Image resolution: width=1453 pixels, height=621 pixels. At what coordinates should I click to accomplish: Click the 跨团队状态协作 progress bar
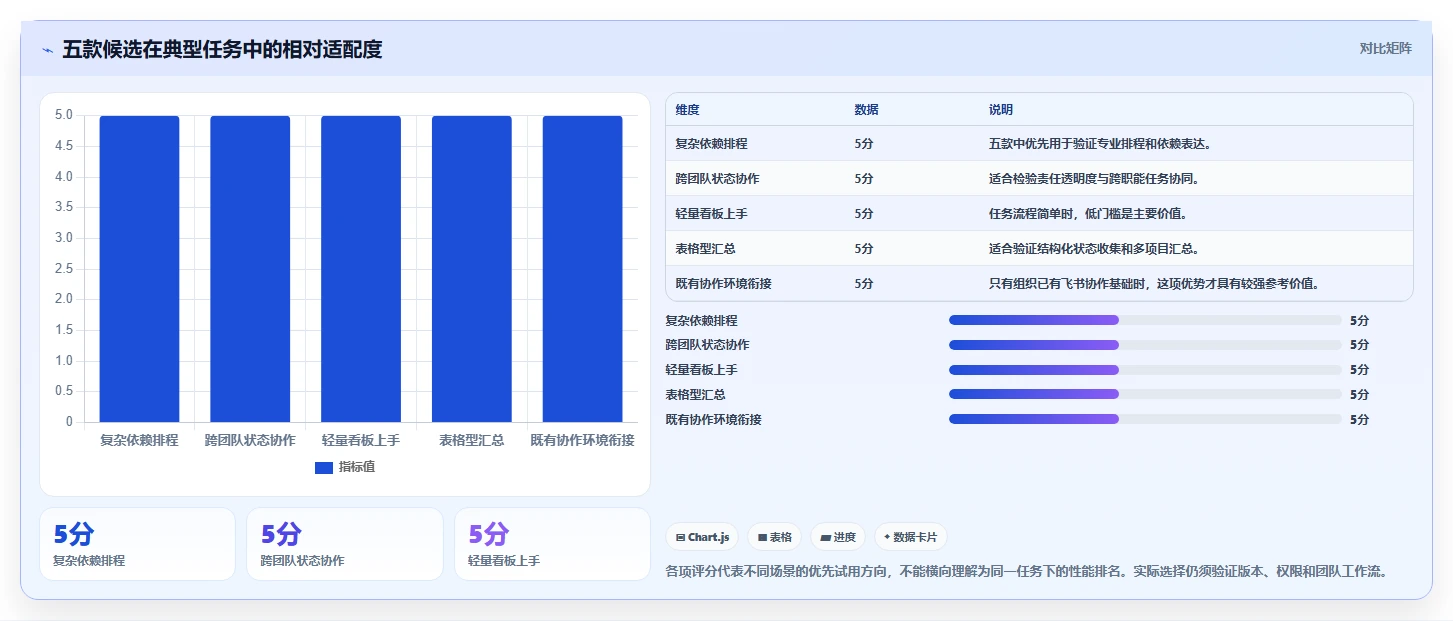(1145, 345)
